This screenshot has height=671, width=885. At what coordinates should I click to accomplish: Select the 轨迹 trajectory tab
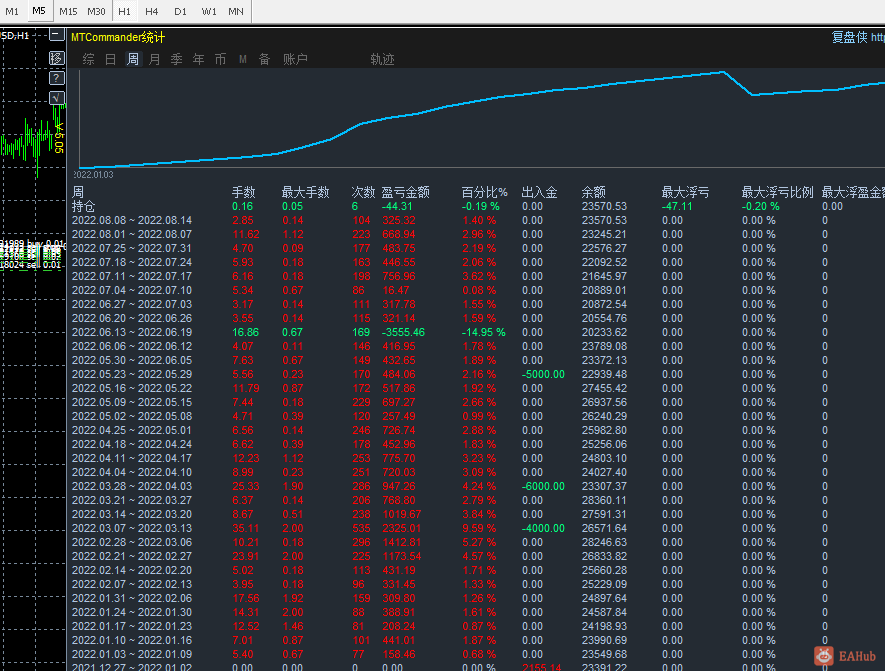pyautogui.click(x=382, y=60)
